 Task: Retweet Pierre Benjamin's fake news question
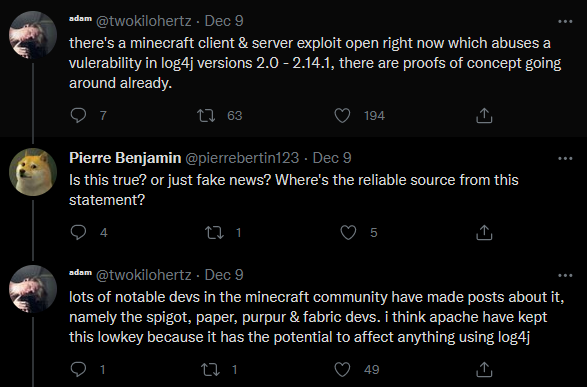(215, 232)
